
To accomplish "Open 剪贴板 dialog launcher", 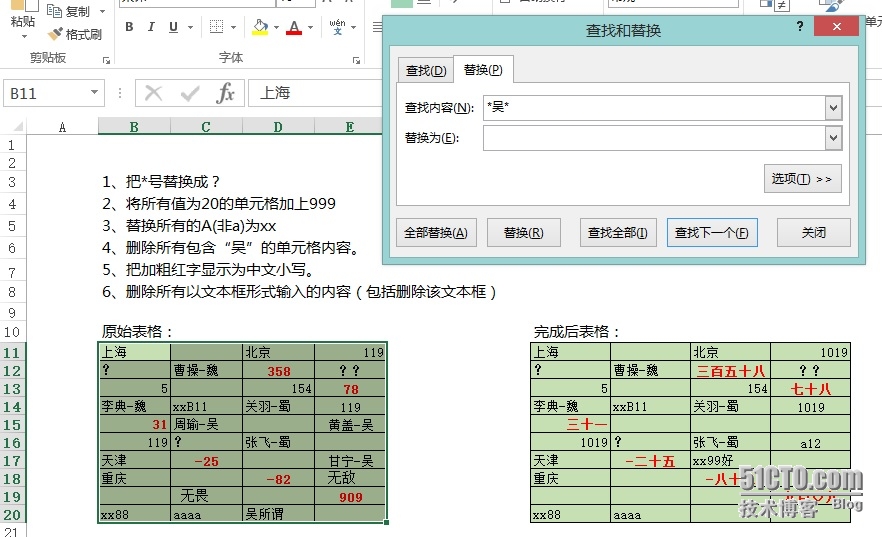I will [106, 60].
